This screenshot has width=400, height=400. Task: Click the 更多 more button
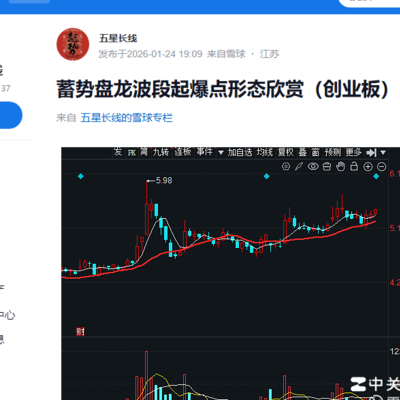point(354,152)
